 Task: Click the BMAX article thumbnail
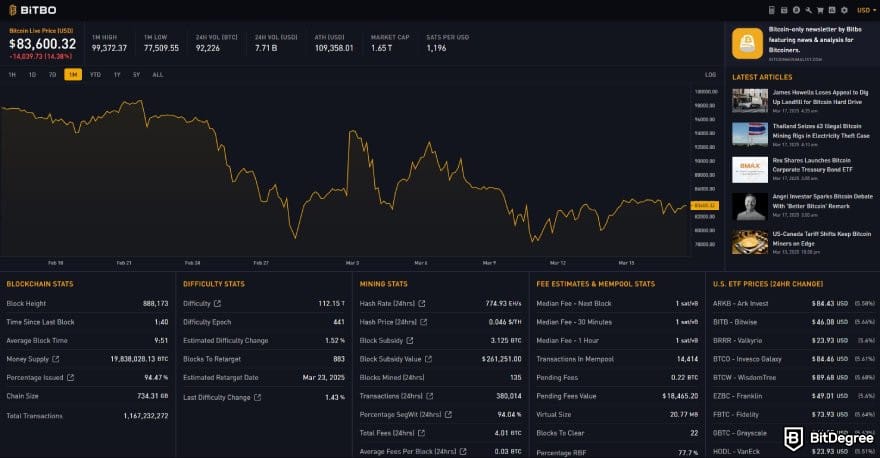tap(750, 170)
